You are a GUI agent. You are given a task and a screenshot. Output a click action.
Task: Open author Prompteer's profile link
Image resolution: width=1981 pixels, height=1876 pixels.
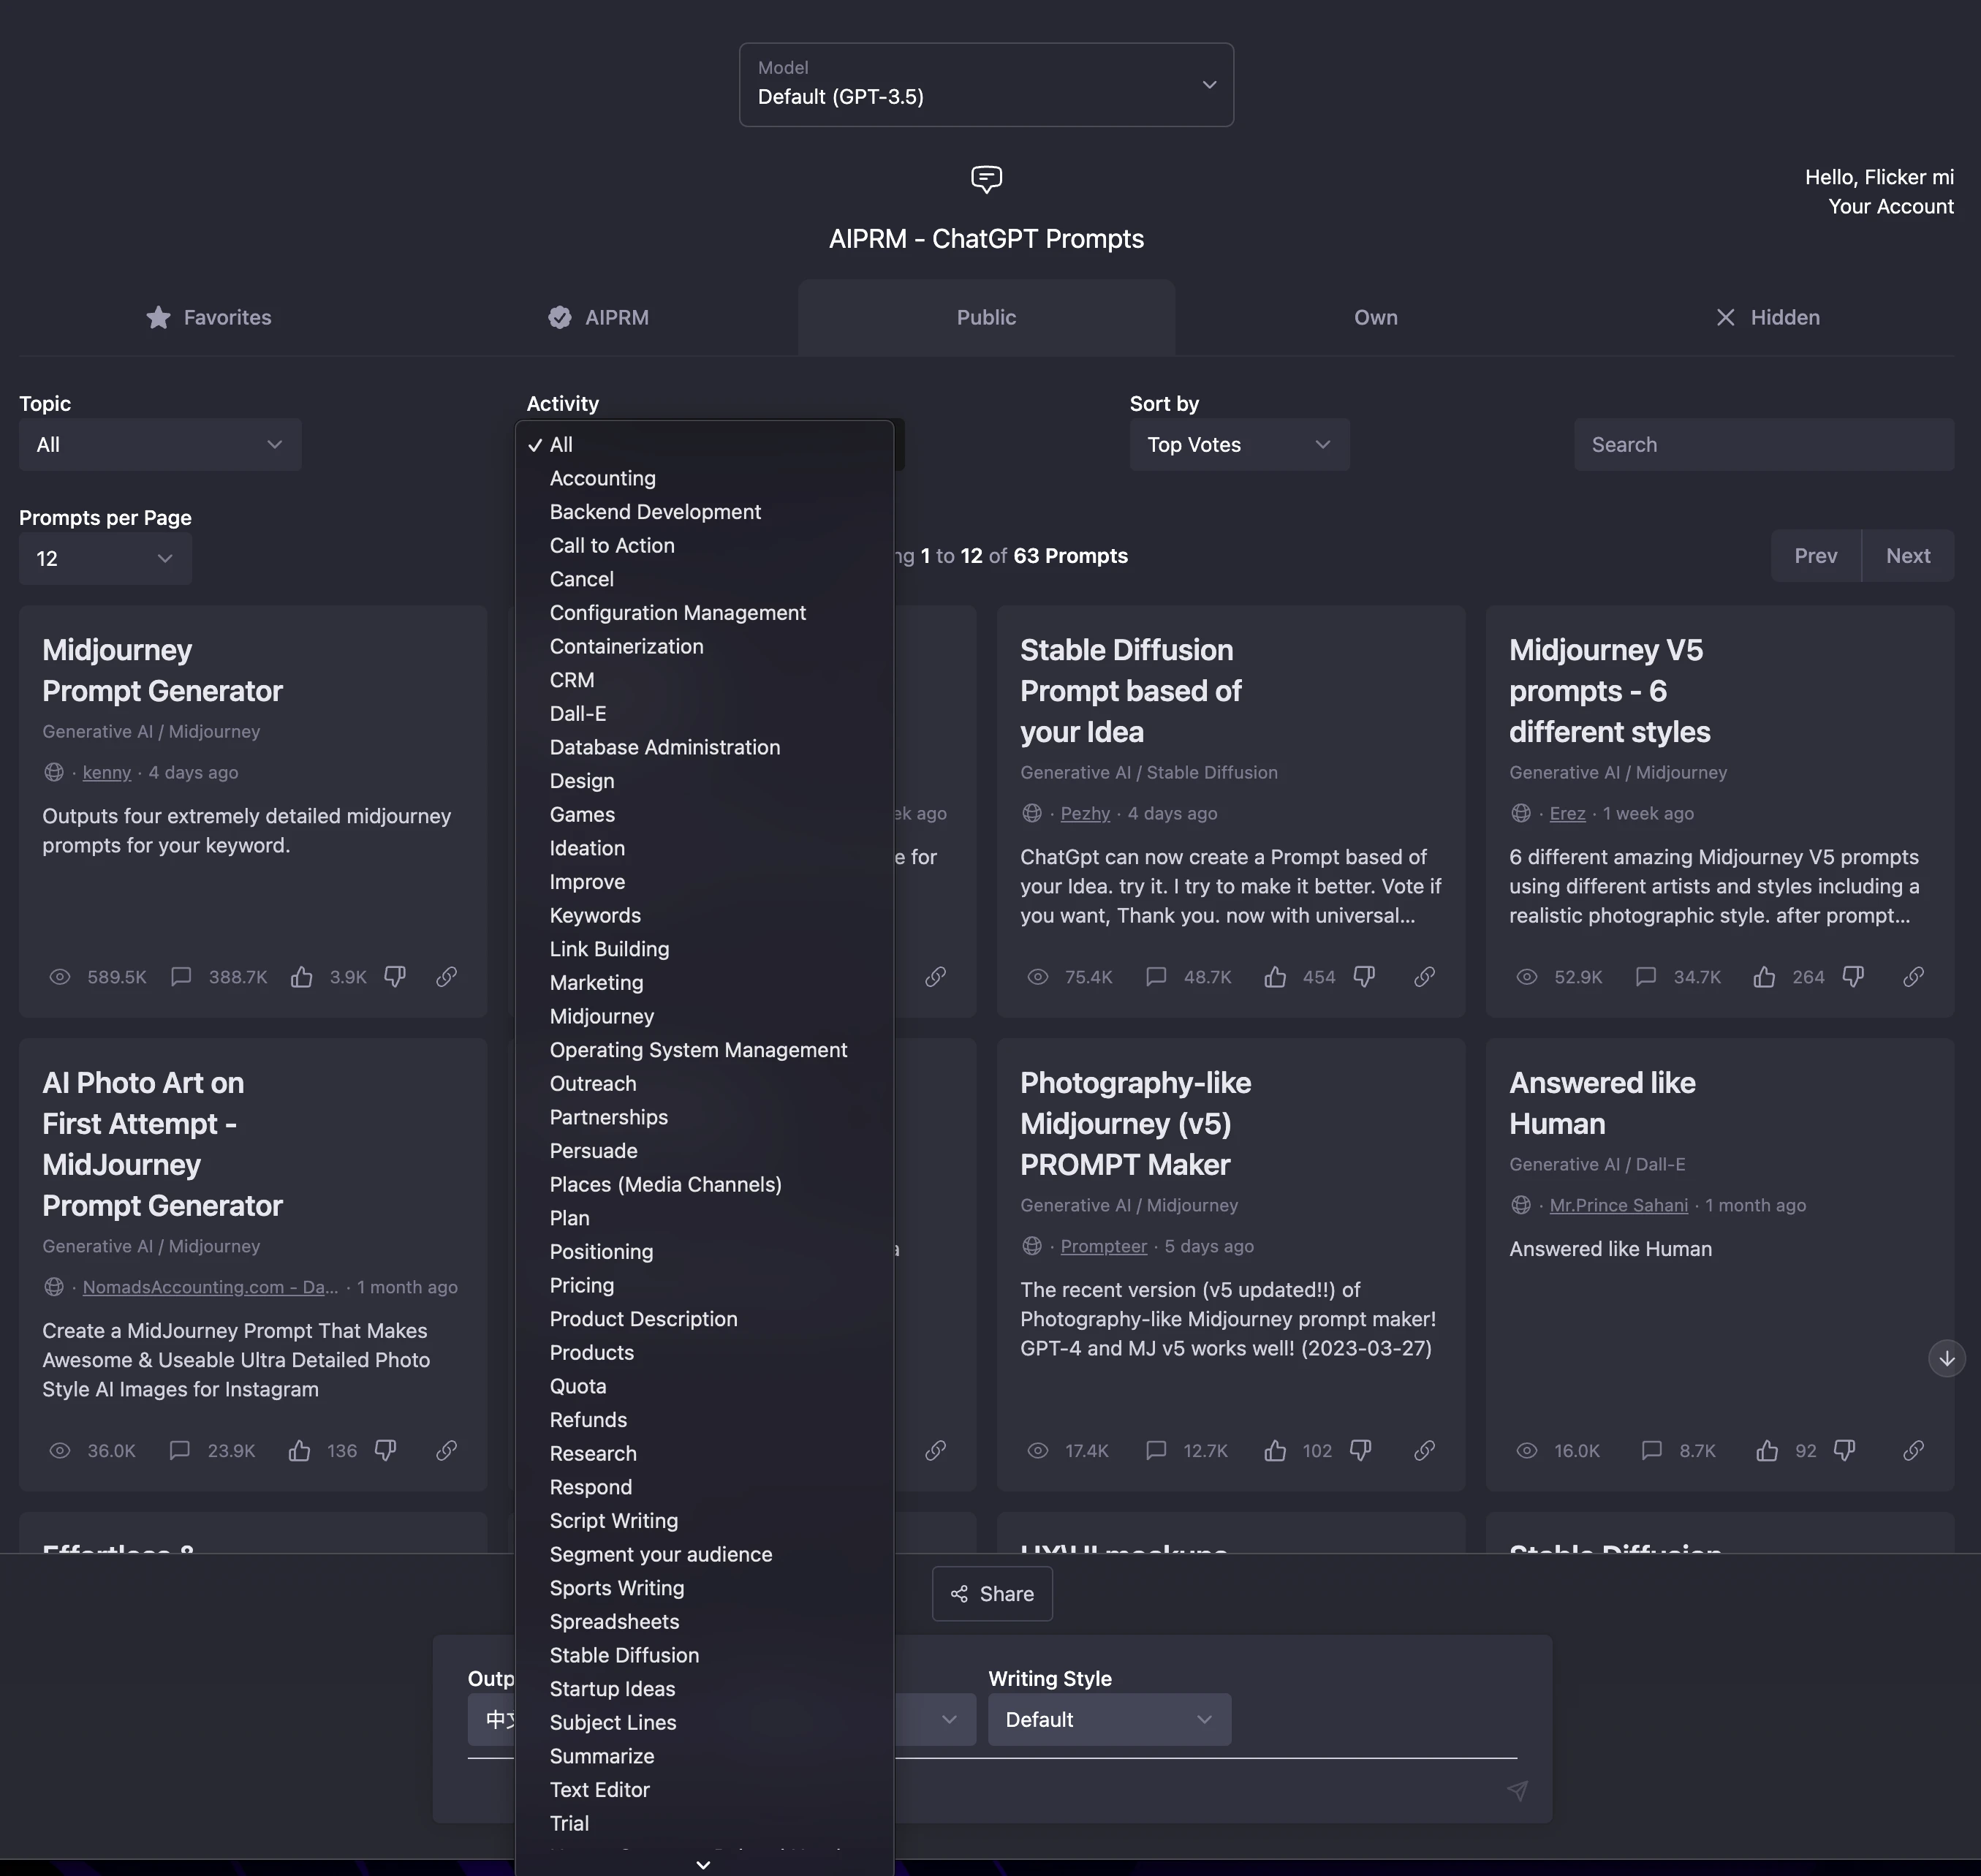pyautogui.click(x=1104, y=1247)
